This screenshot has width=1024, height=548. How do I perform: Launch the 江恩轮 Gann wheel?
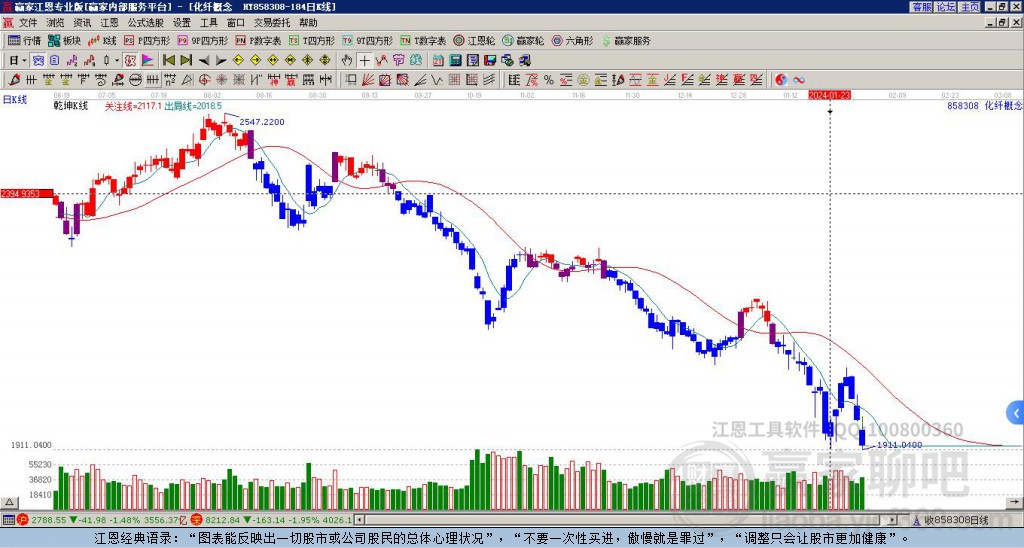pos(474,40)
